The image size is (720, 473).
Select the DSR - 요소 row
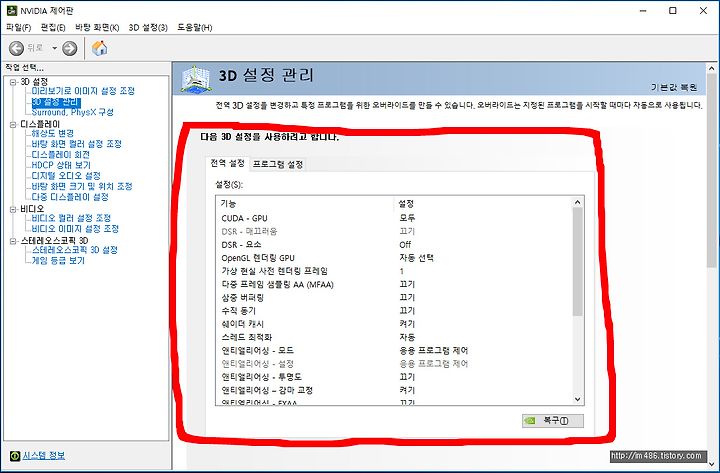point(394,245)
